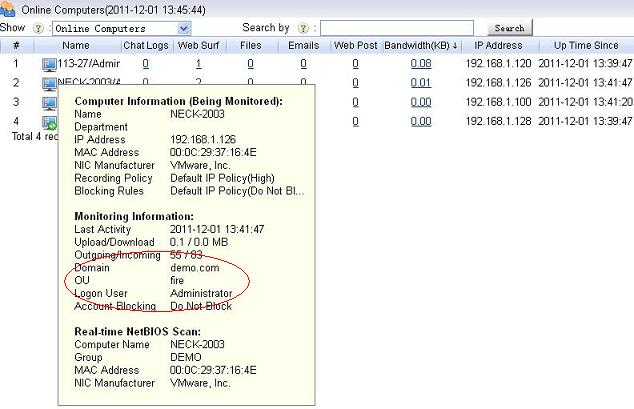This screenshot has width=634, height=409.
Task: Sort by Bandwidth(KB) column header
Action: point(421,46)
